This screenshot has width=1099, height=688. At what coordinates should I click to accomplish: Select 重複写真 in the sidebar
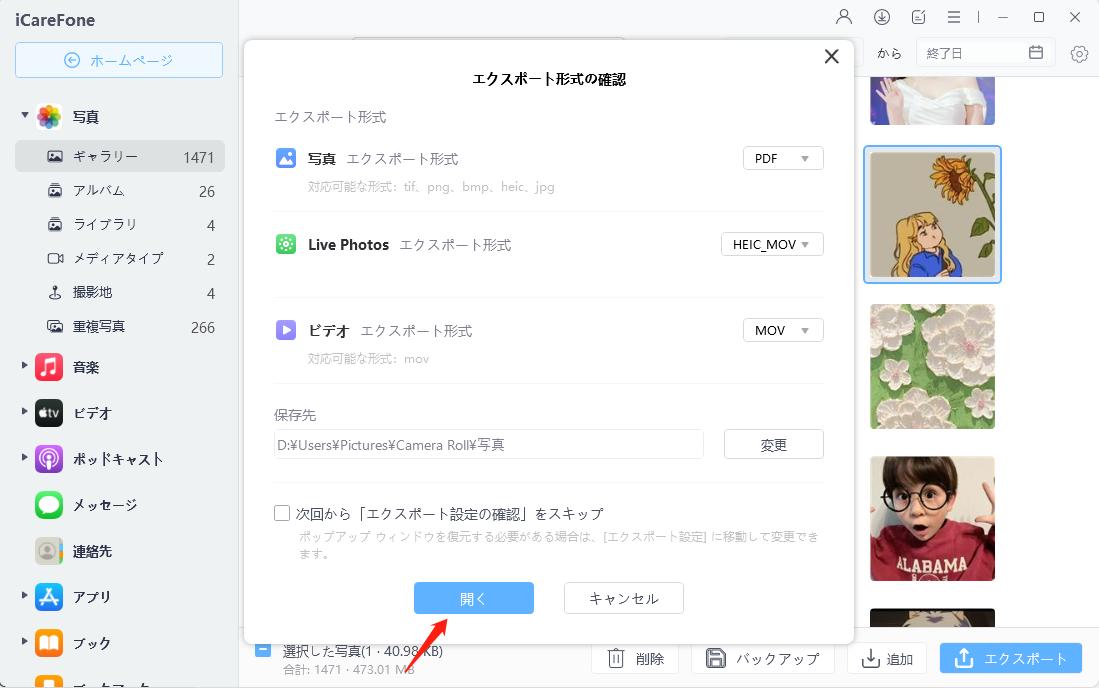point(98,326)
